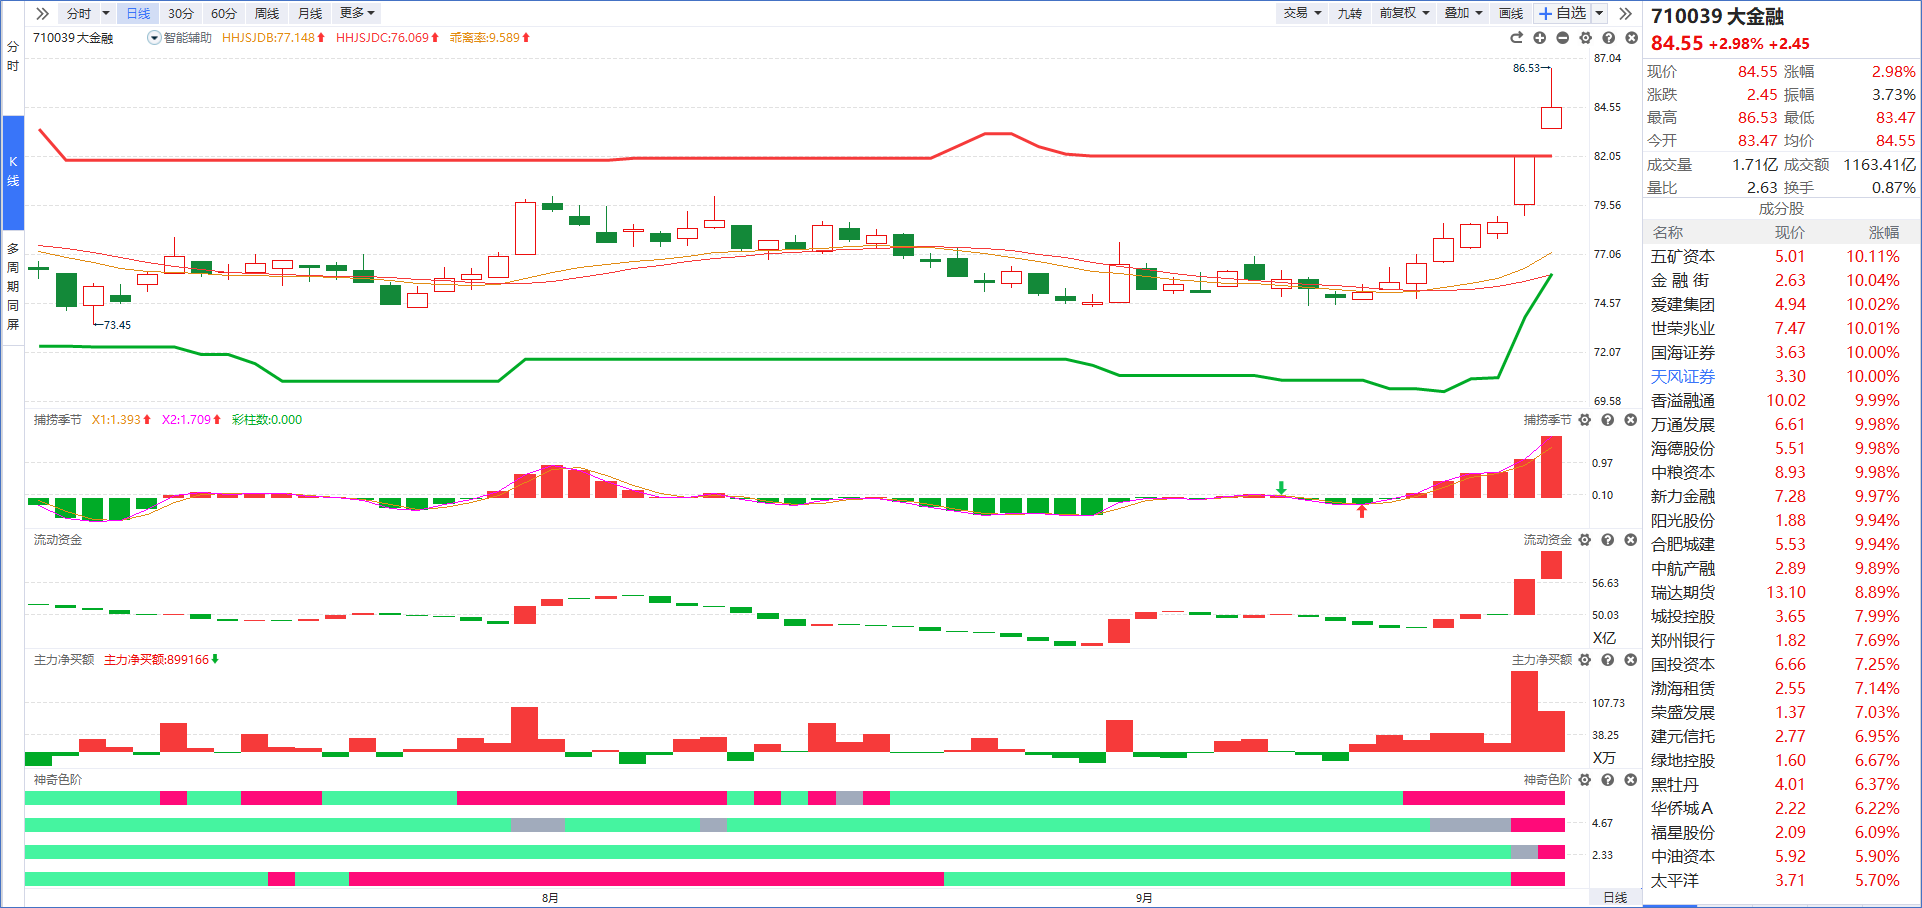The width and height of the screenshot is (1922, 908).
Task: Open 画线 drawing tool
Action: click(x=1511, y=13)
